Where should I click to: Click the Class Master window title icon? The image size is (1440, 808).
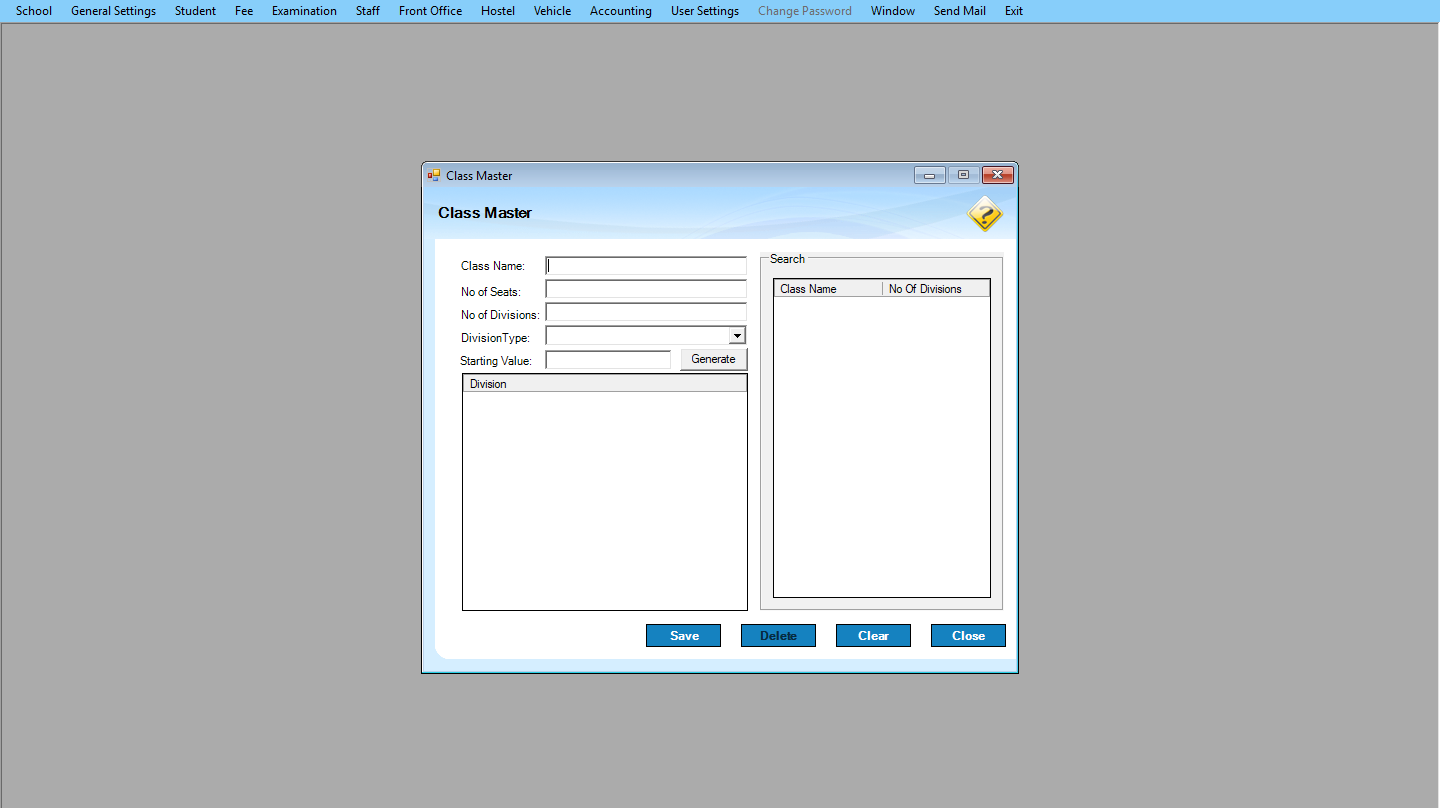(x=434, y=176)
